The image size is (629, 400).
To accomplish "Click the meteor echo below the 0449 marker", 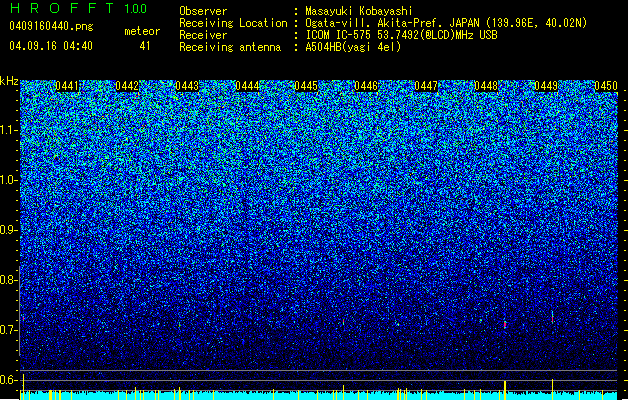I will pyautogui.click(x=552, y=317).
